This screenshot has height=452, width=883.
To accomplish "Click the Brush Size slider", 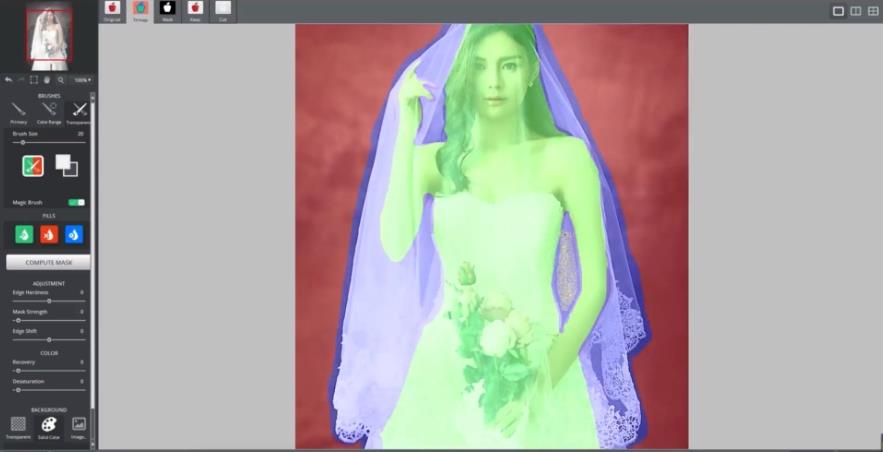I will (48, 143).
